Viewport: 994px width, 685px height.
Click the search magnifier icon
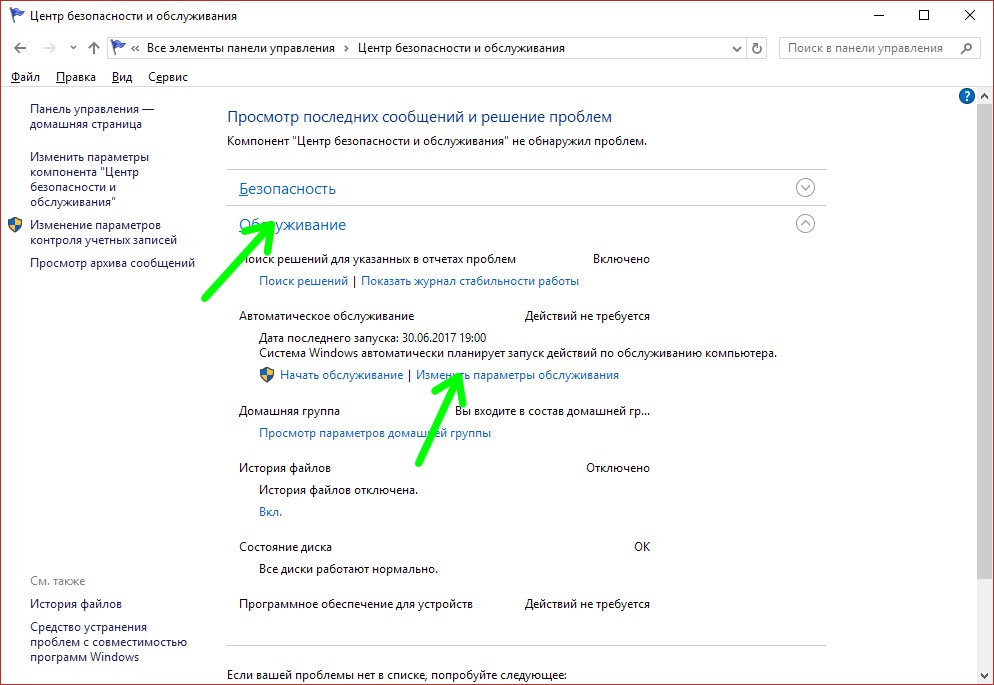pos(966,48)
